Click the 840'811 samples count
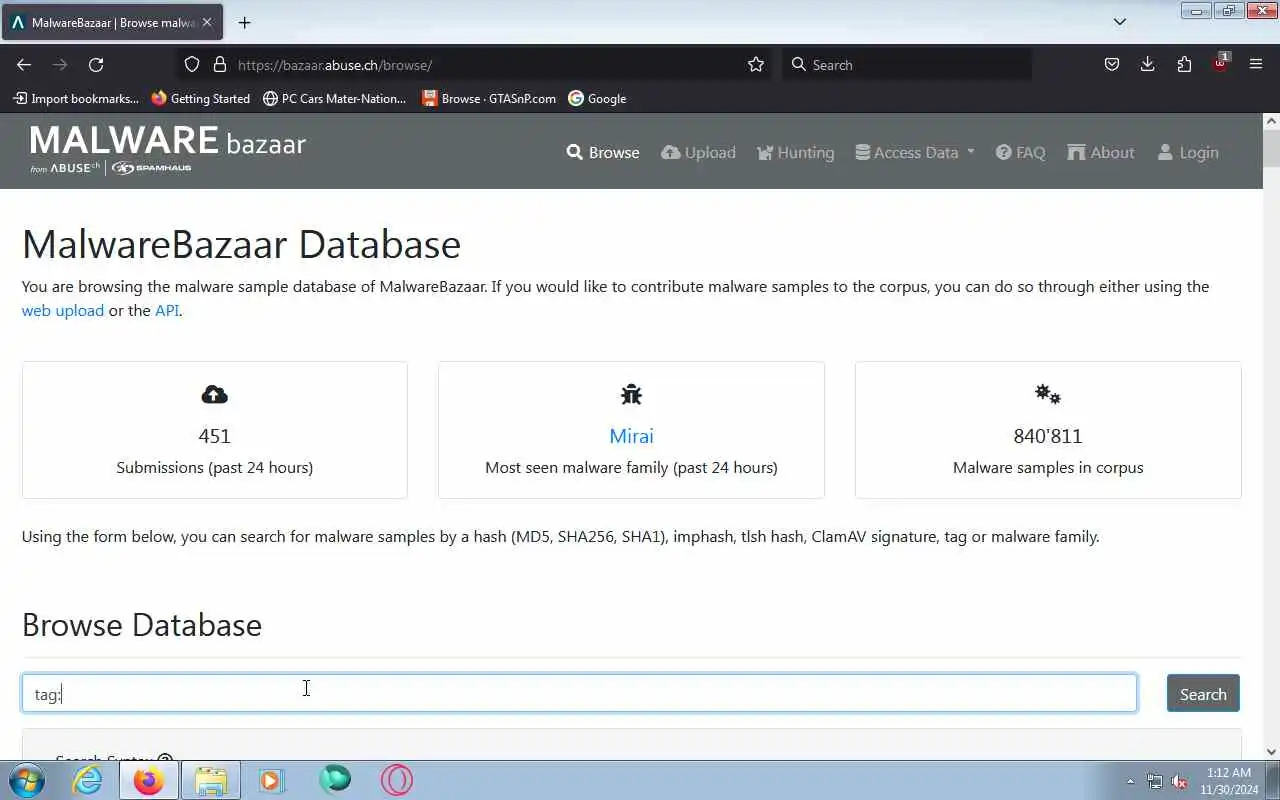Viewport: 1280px width, 800px height. pyautogui.click(x=1048, y=436)
